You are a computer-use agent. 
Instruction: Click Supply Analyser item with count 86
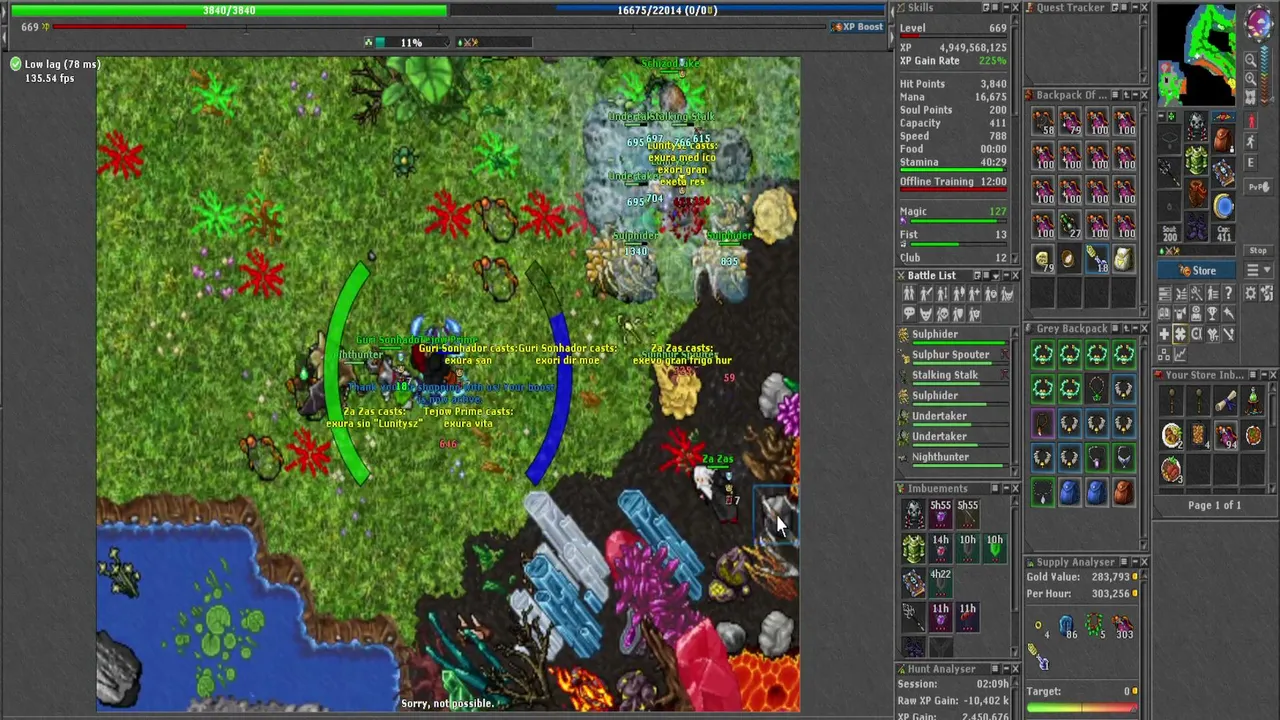coord(1068,627)
